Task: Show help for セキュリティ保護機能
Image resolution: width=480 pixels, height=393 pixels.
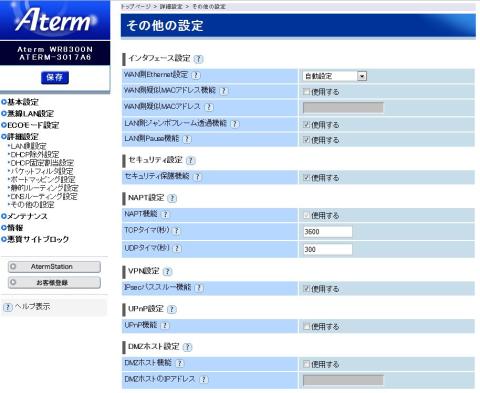Action: (197, 177)
